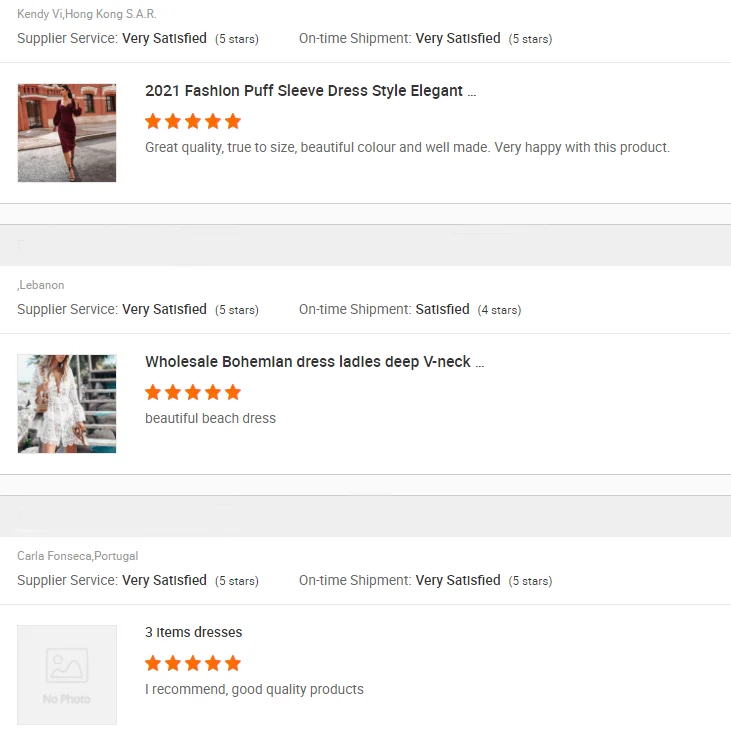Click Carla Fonseca's On-time Shipment Very Satisfied rating
731x739 pixels.
[x=458, y=580]
